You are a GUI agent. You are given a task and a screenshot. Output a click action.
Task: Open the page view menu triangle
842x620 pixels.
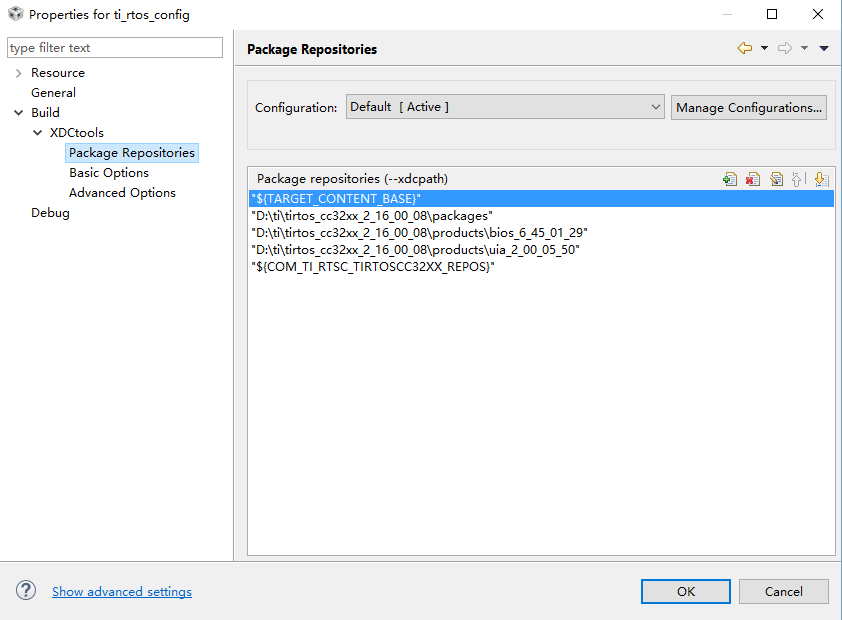824,48
